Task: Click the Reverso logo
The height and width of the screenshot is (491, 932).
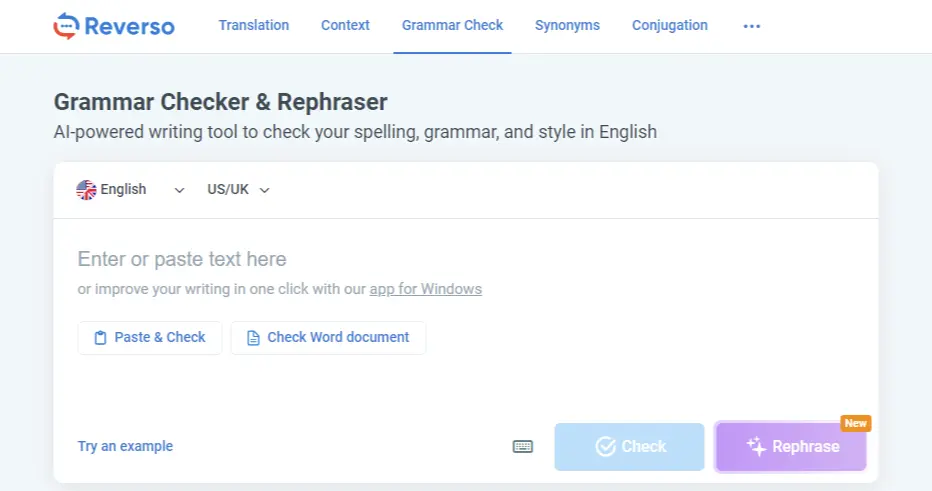Action: [x=114, y=26]
